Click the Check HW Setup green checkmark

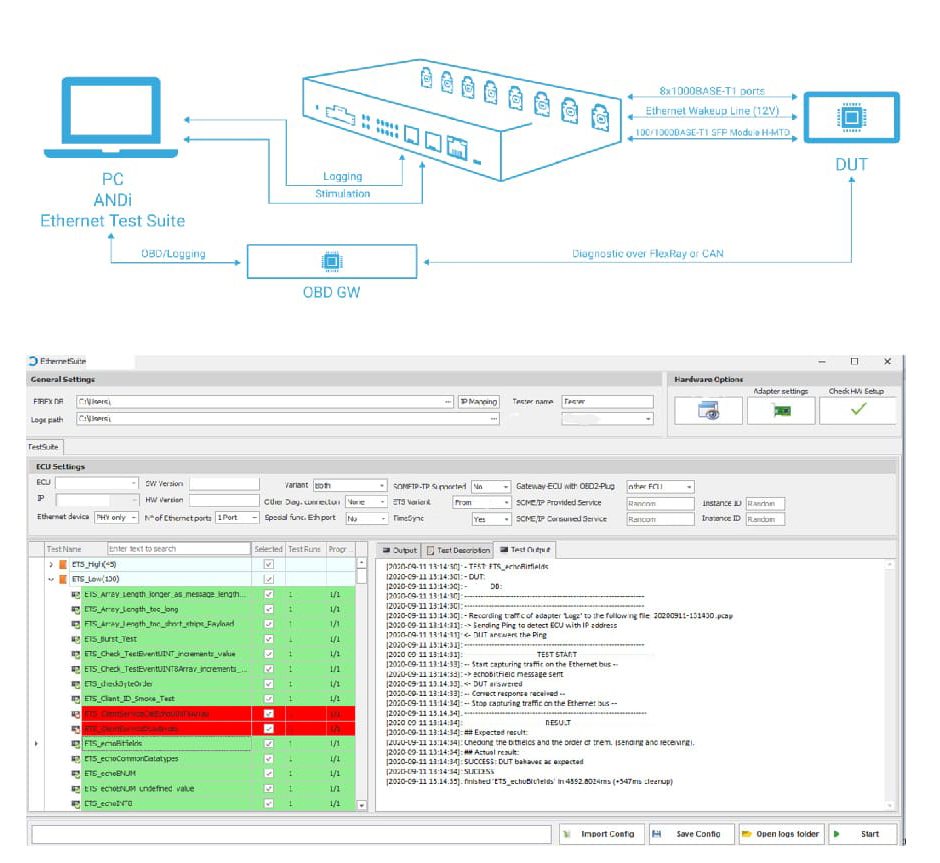(x=858, y=409)
